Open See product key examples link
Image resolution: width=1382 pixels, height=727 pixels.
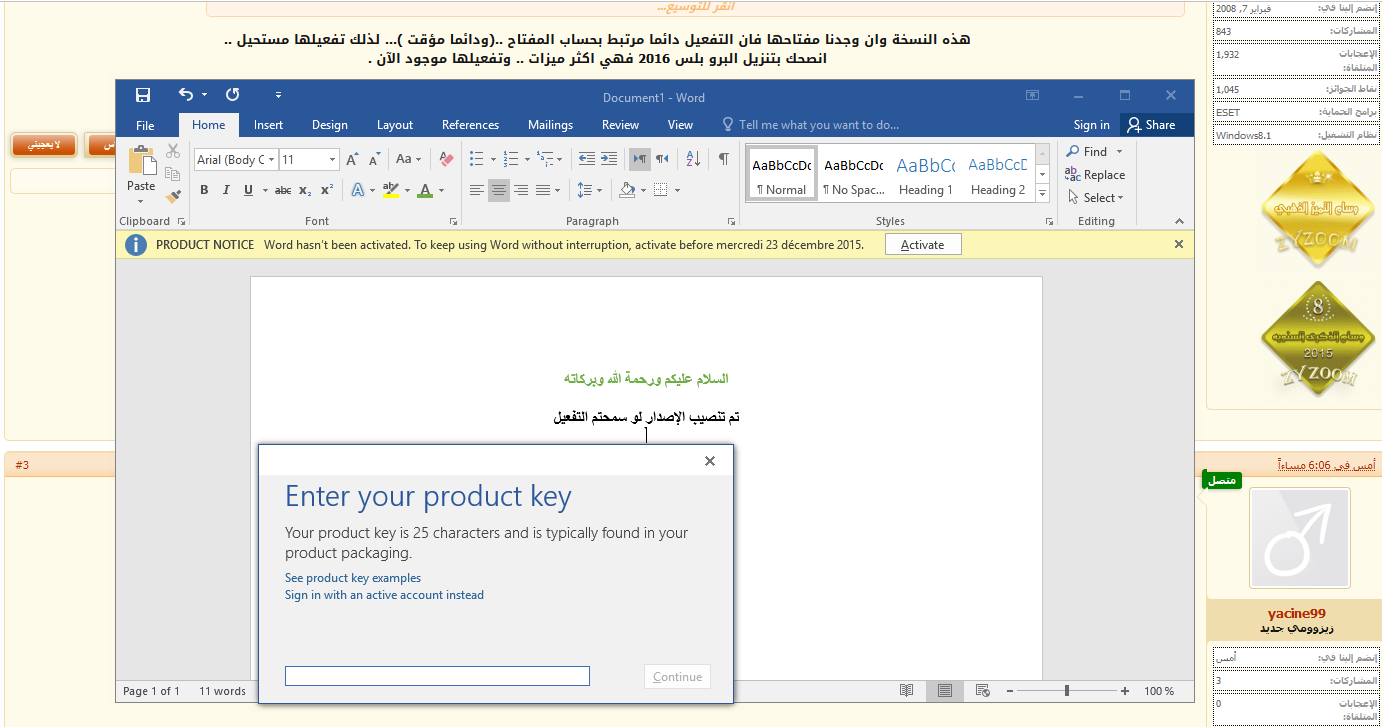[353, 578]
